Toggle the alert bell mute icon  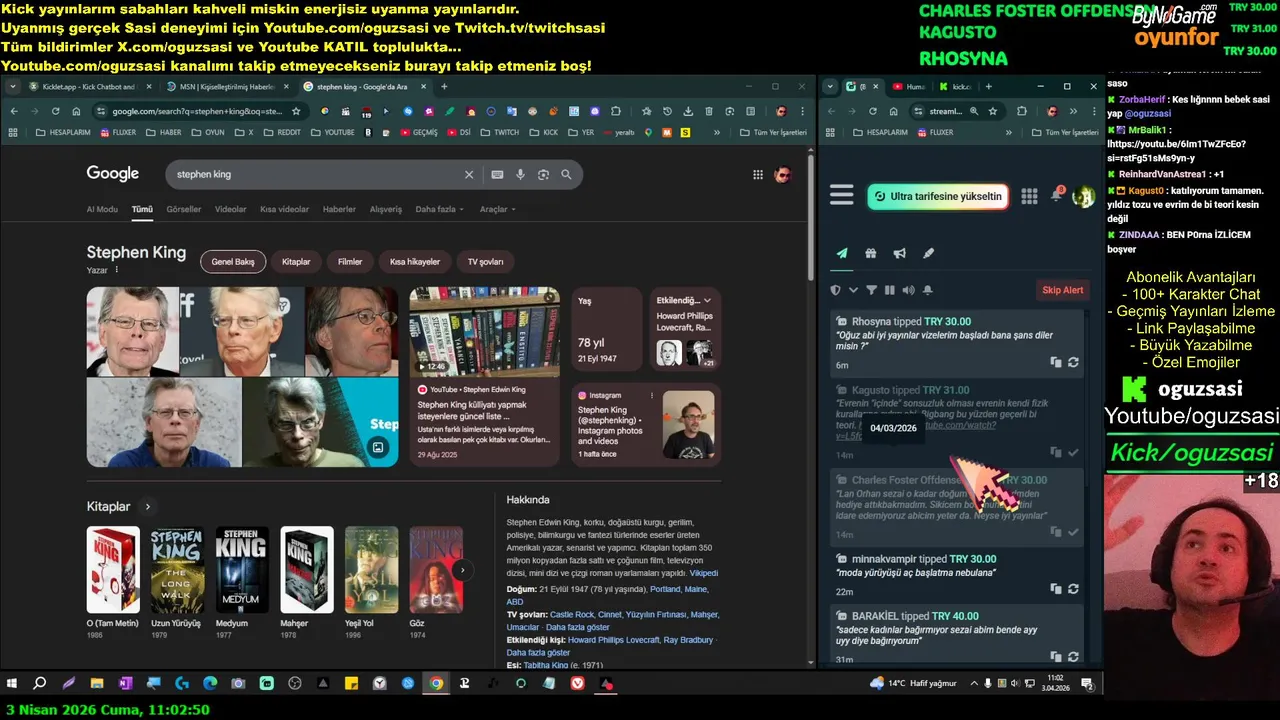[x=927, y=290]
